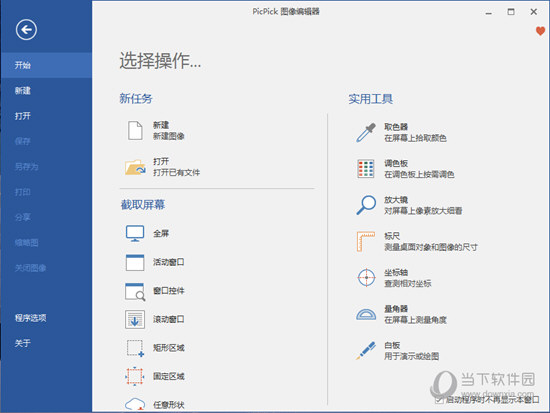Click the magnifier glass icon
550x413 pixels.
pyautogui.click(x=366, y=205)
